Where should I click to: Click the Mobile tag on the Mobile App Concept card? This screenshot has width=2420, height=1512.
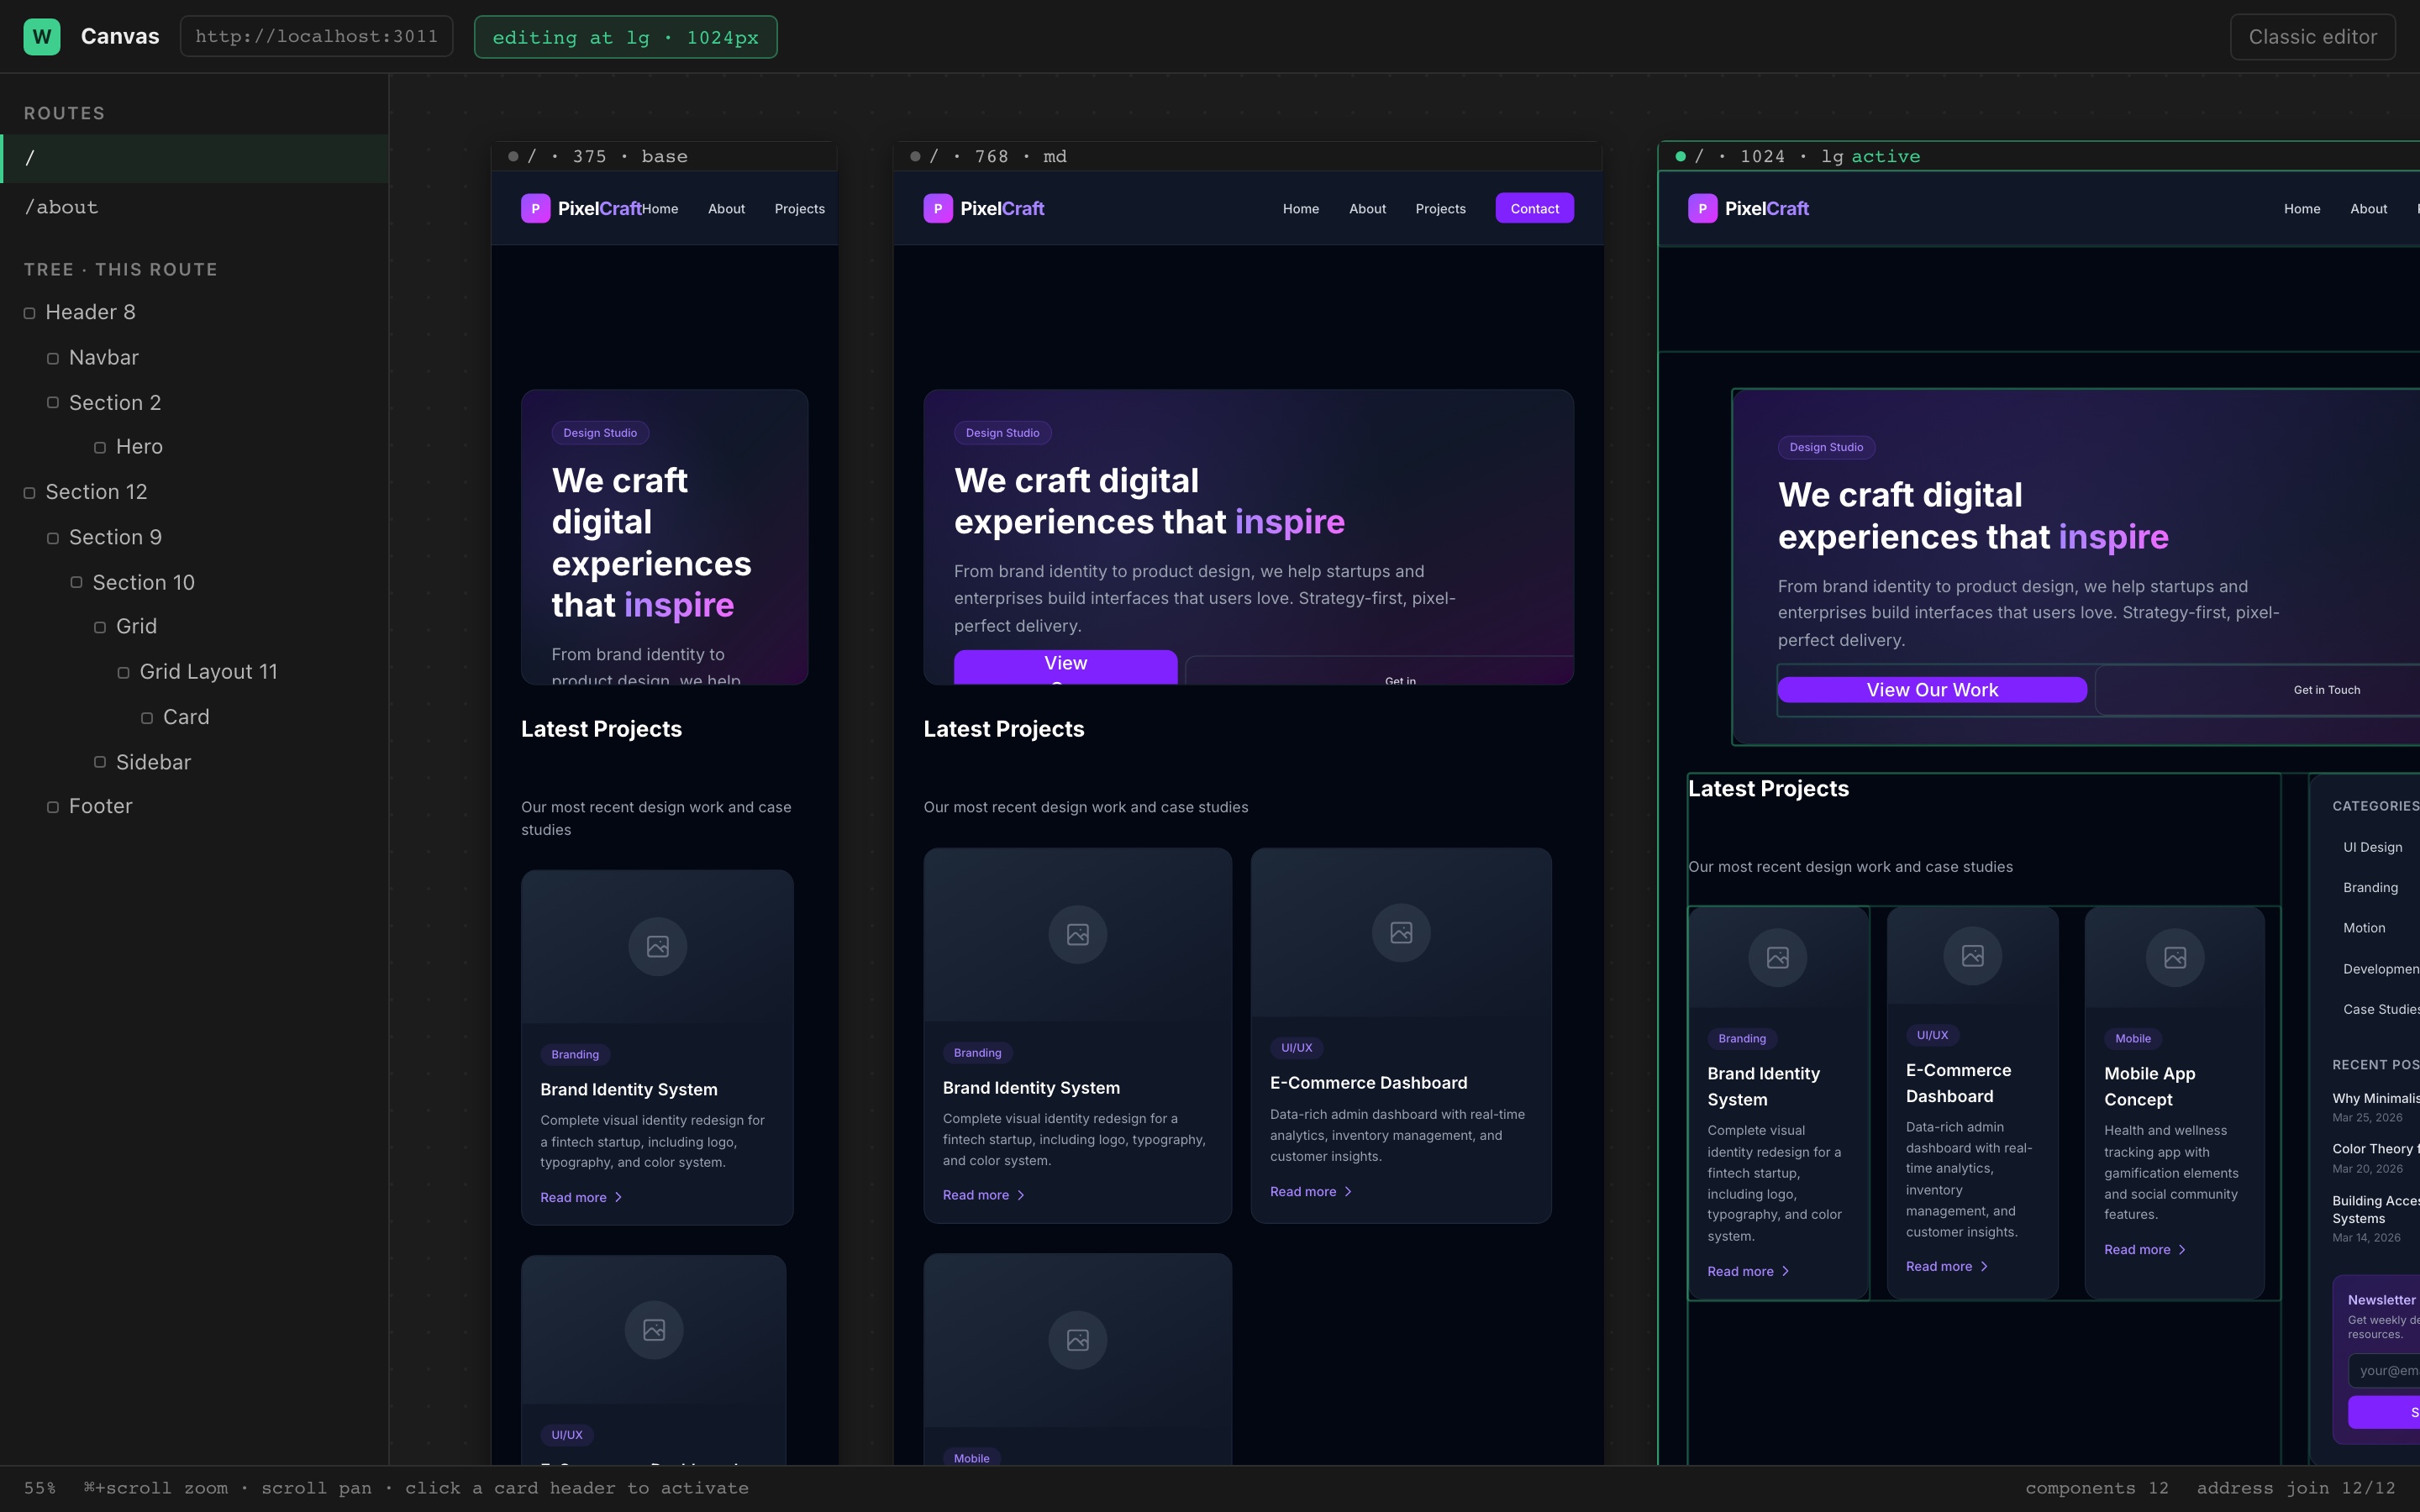pyautogui.click(x=2132, y=1039)
